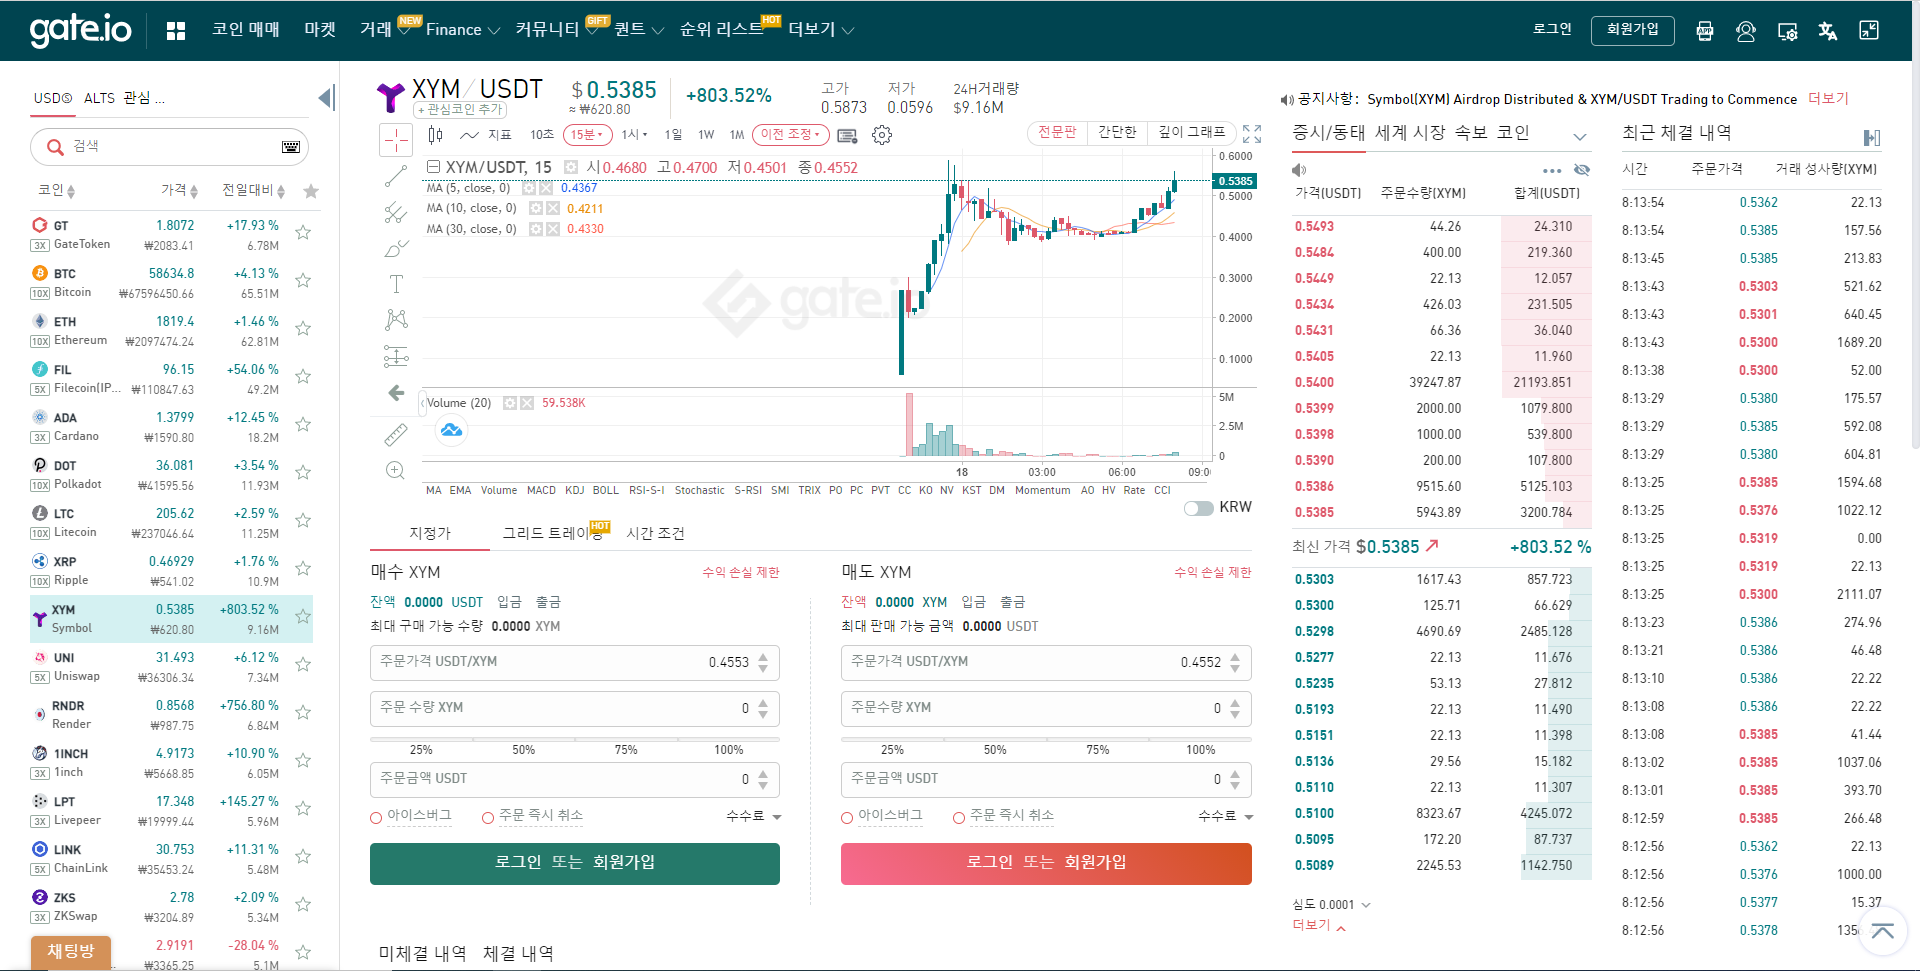Favorite the ETH Ethereum row star
Screen dimensions: 1920x971
tap(303, 328)
